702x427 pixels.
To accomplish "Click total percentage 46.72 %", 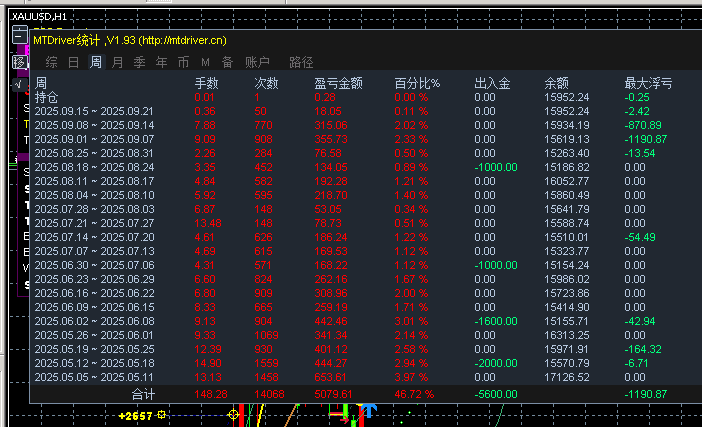I will click(x=414, y=394).
